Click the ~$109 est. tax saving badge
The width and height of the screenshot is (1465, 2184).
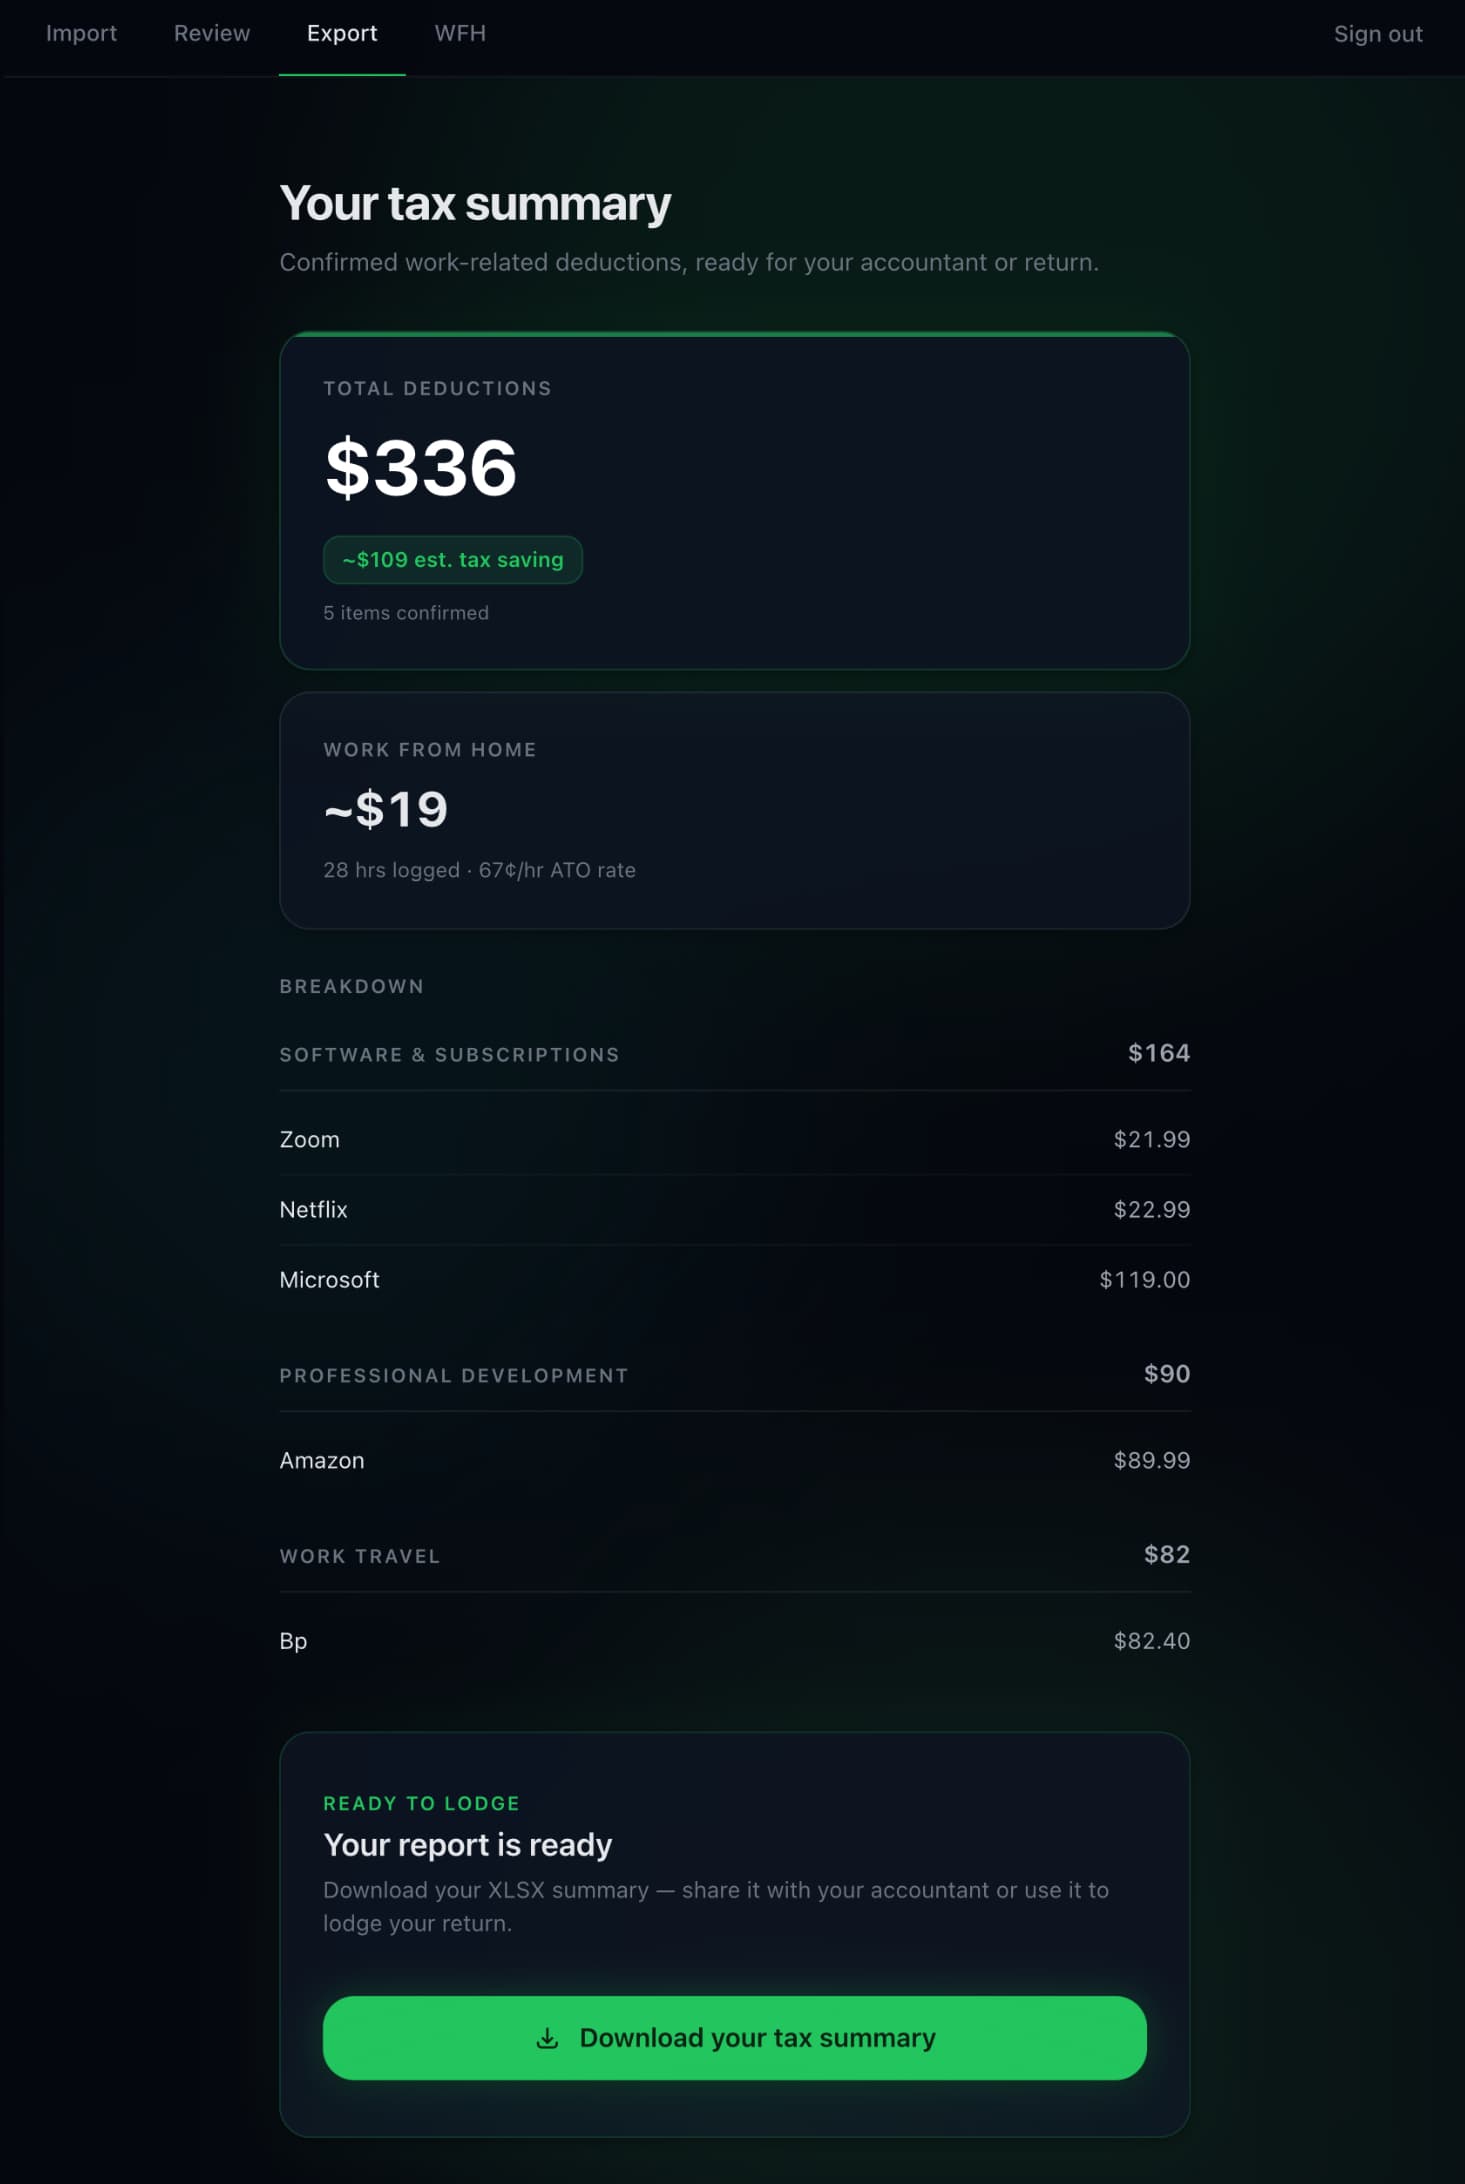452,560
